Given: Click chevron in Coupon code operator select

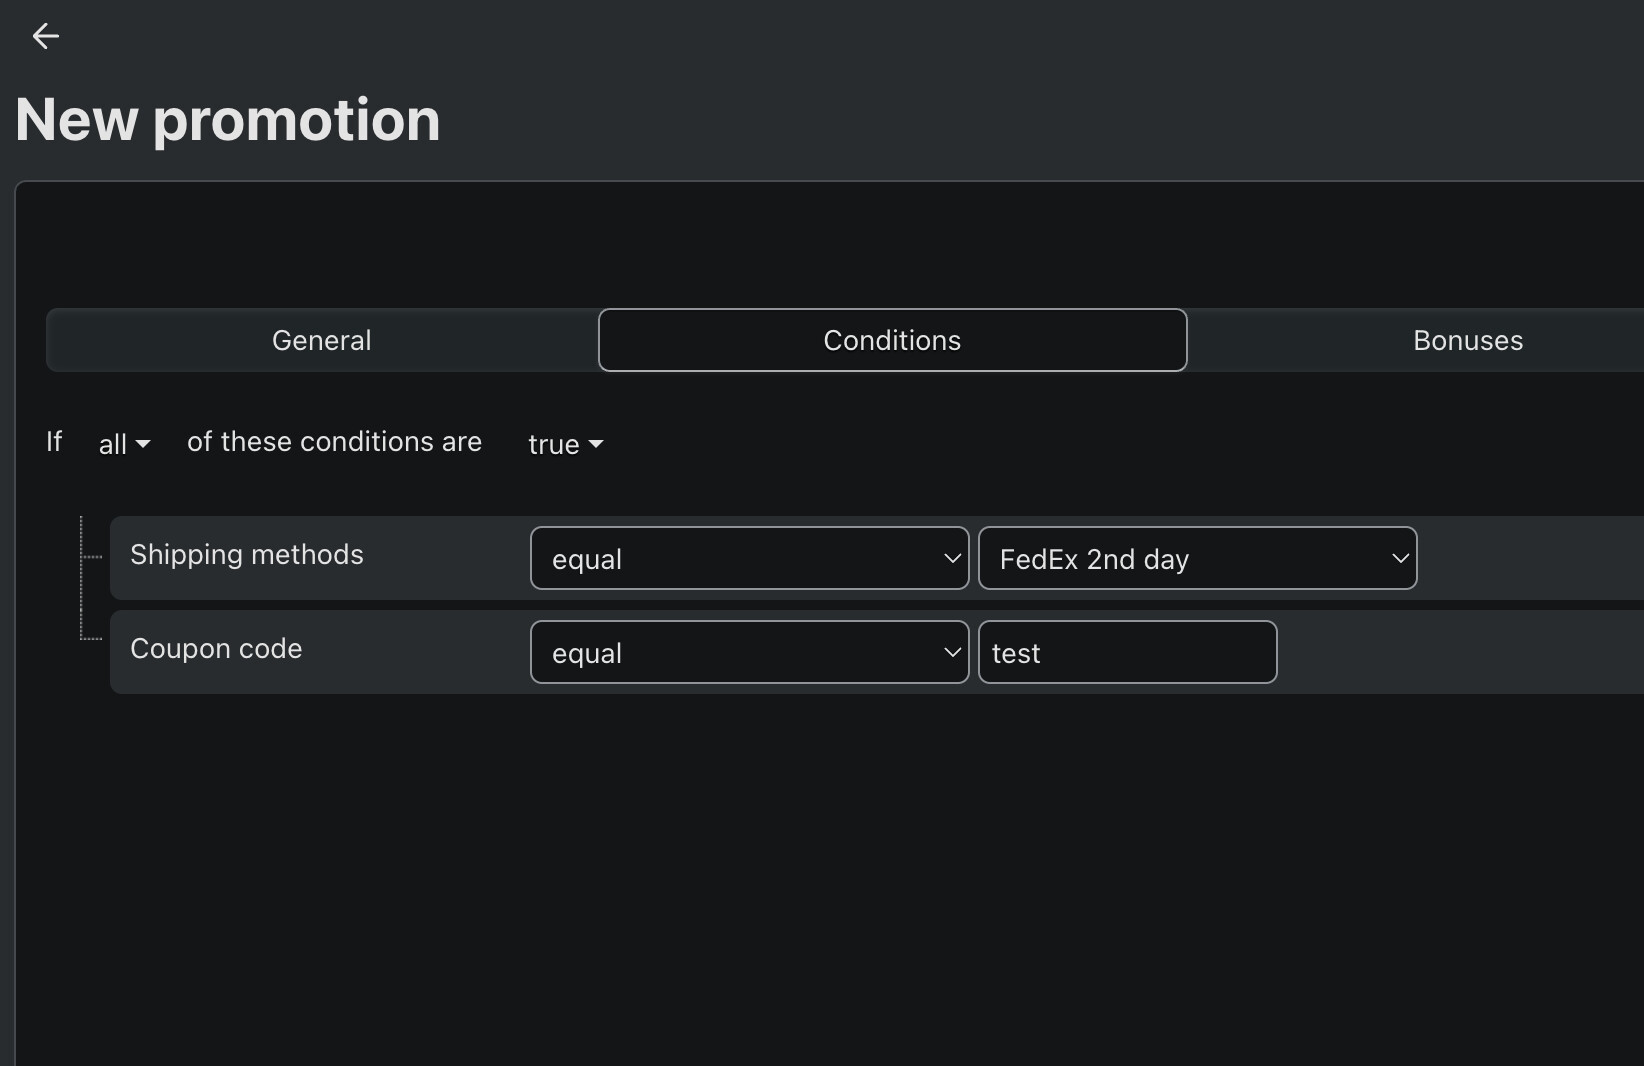Looking at the screenshot, I should (x=952, y=653).
